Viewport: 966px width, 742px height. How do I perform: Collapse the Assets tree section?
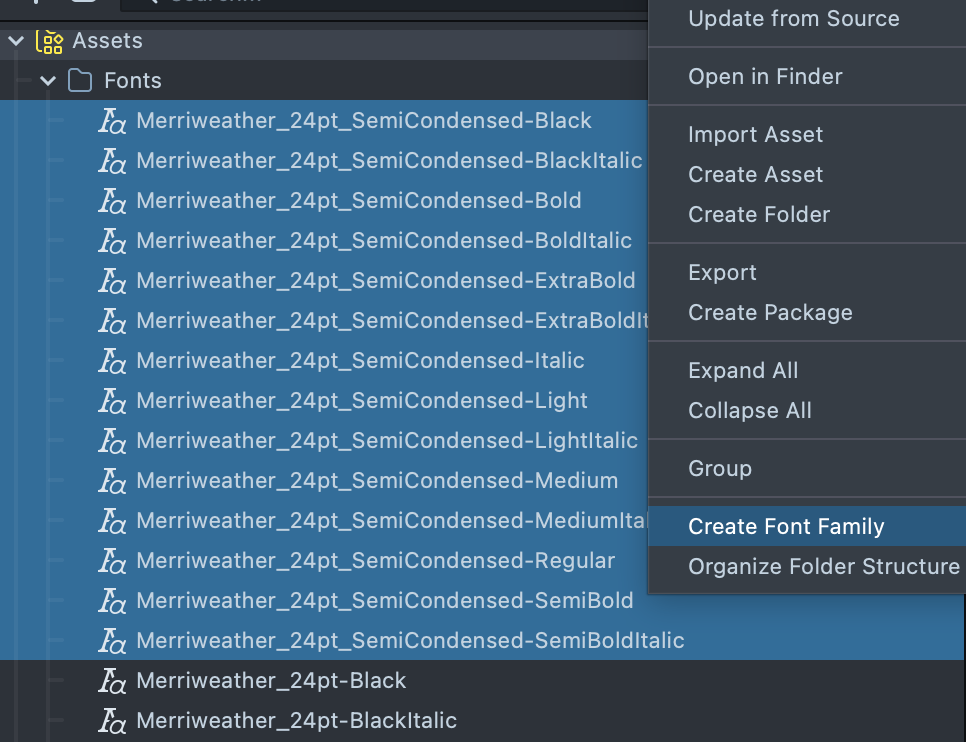point(15,41)
